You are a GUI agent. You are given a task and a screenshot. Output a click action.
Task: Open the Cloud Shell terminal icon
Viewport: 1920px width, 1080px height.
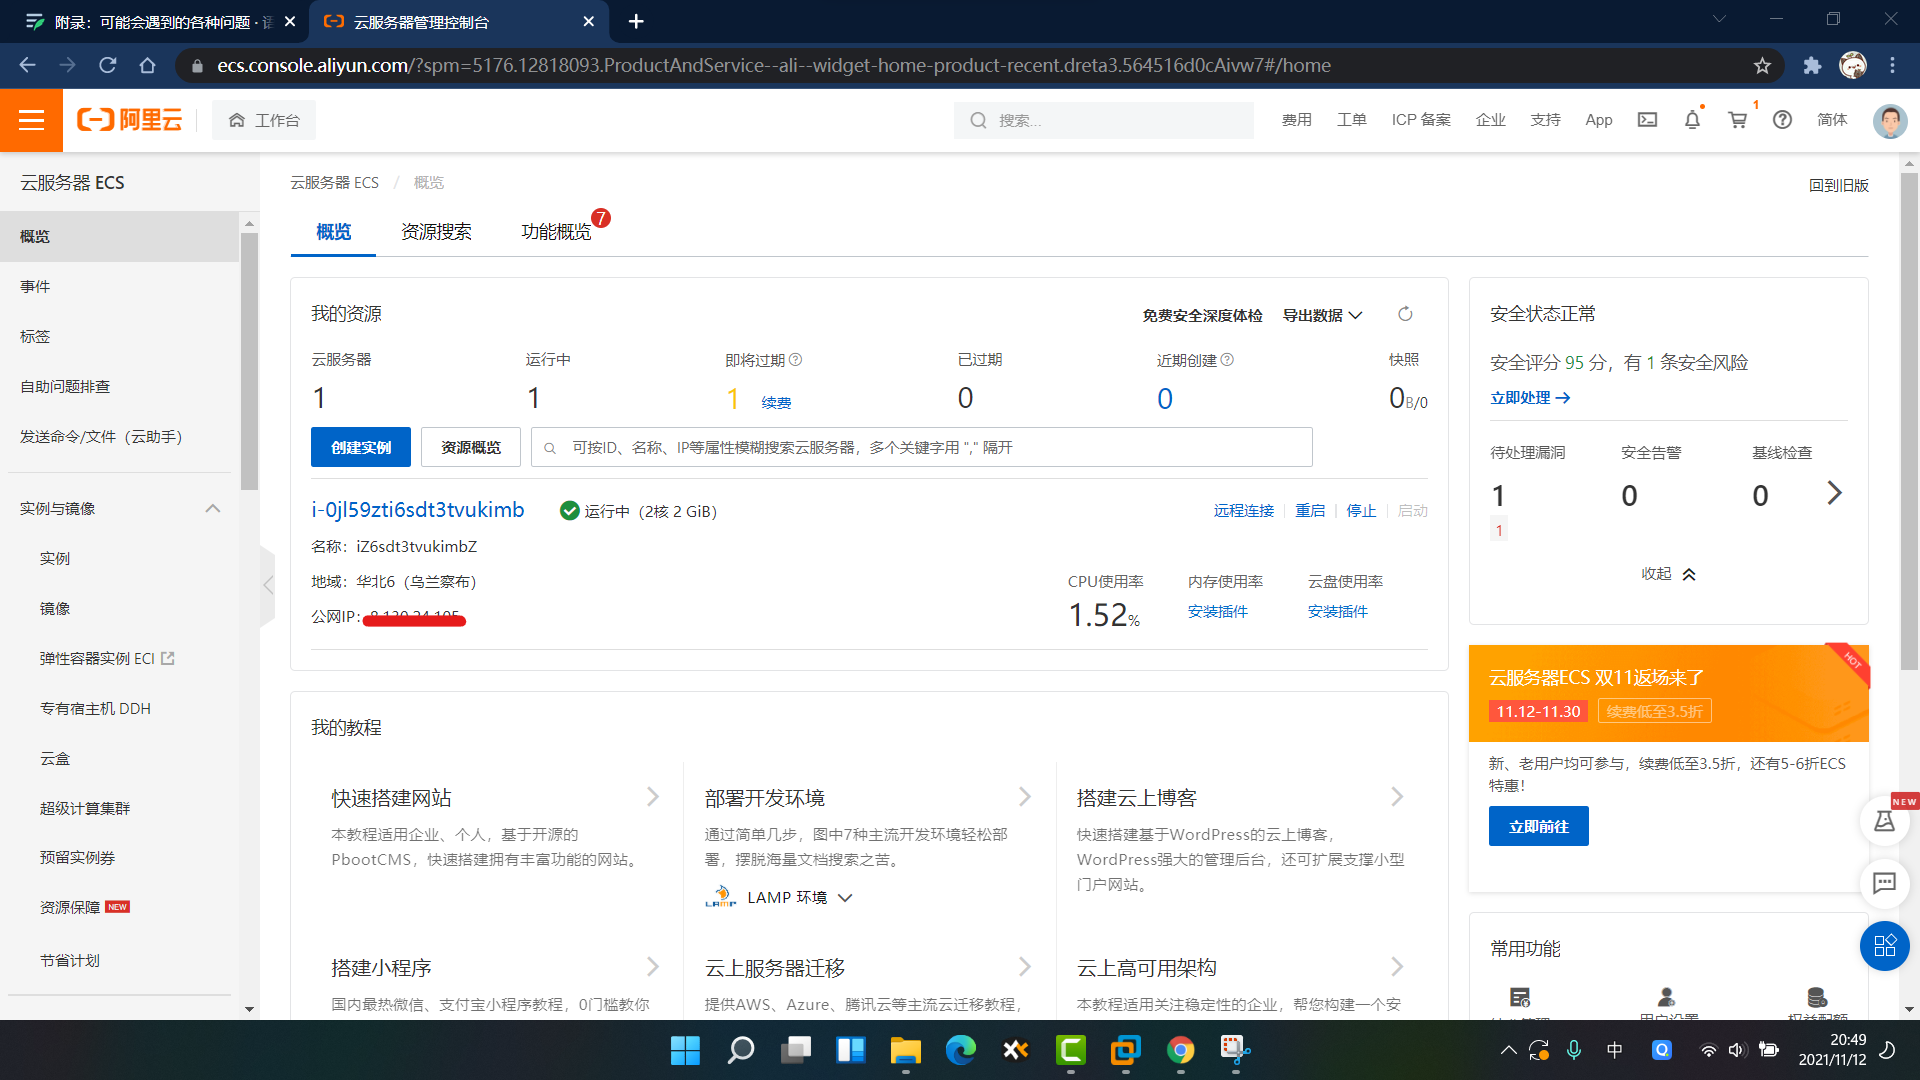1647,120
